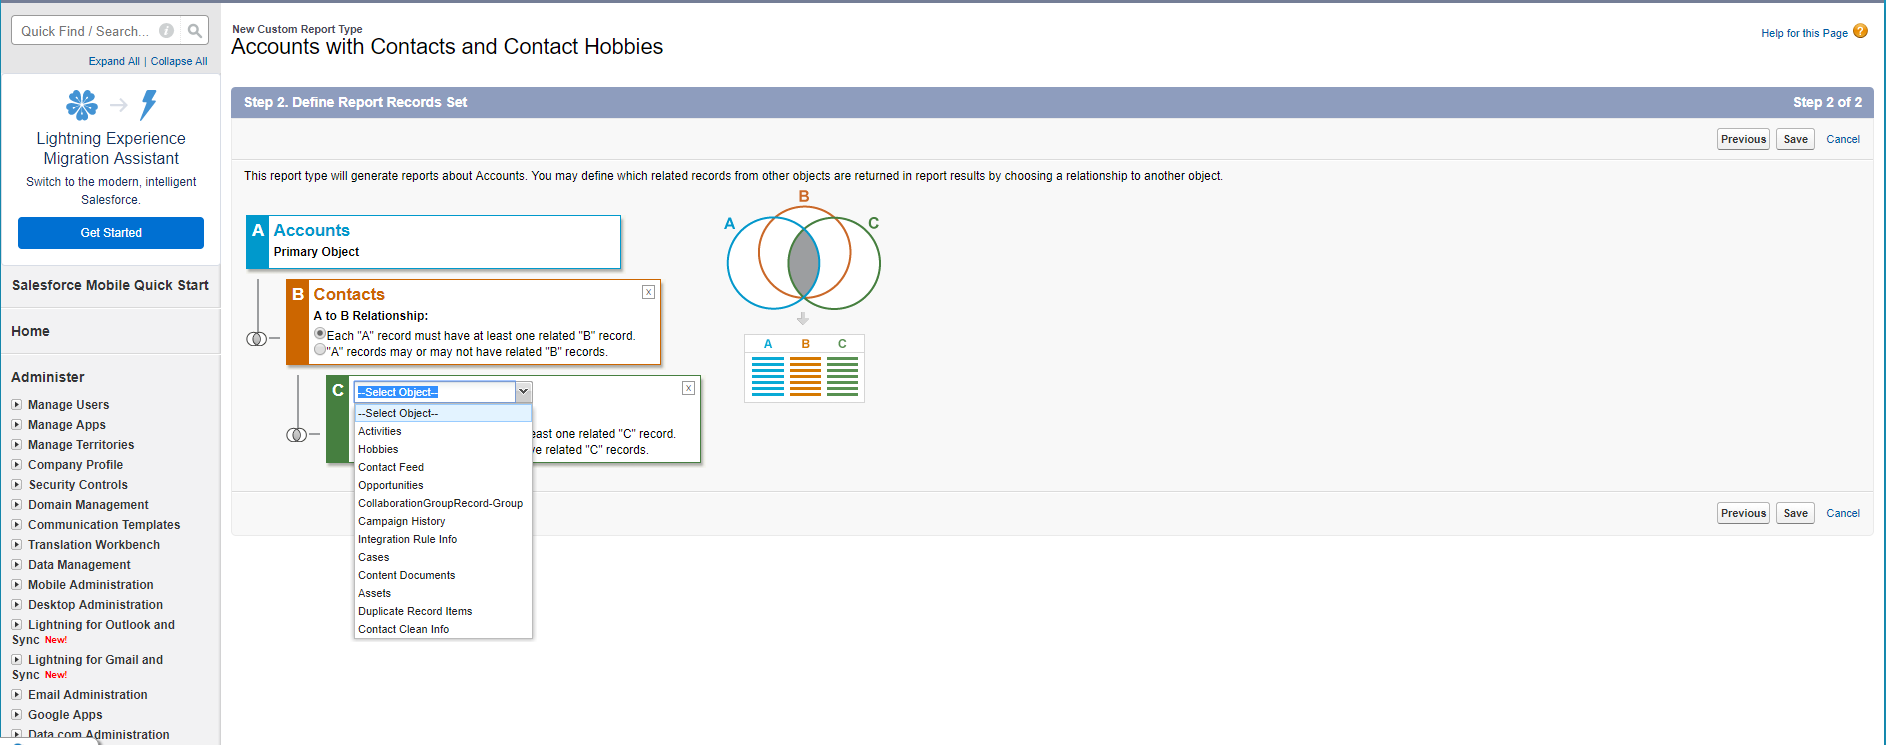This screenshot has height=745, width=1886.
Task: Expand Company Profile section
Action: pyautogui.click(x=16, y=465)
